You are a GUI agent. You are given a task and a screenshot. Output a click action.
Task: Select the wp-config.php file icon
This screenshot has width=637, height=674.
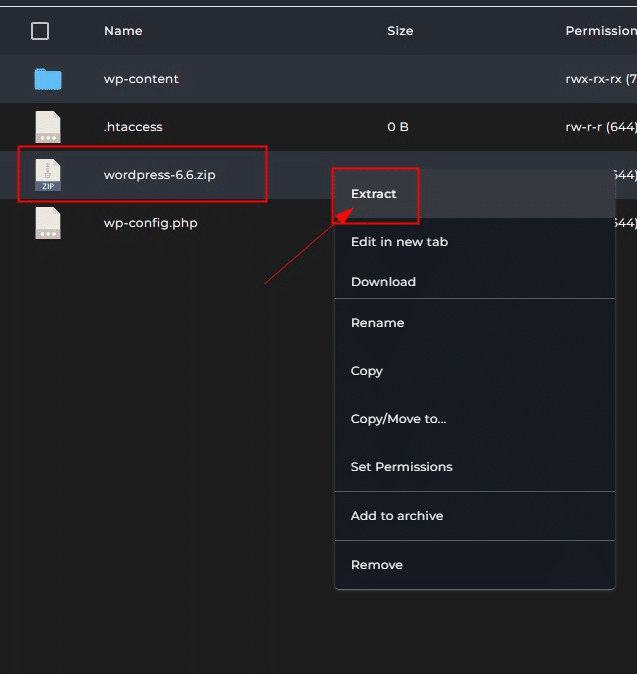click(48, 223)
